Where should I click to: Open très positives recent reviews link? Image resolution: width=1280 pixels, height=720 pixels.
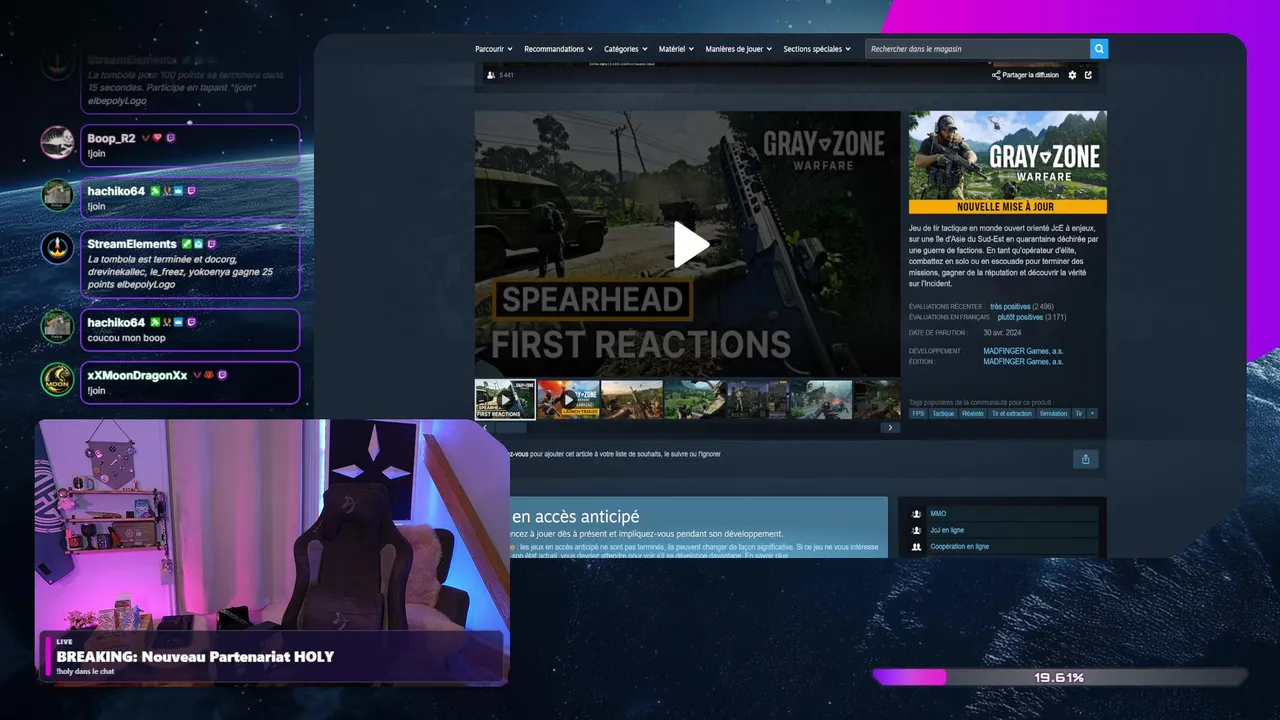click(x=1009, y=306)
